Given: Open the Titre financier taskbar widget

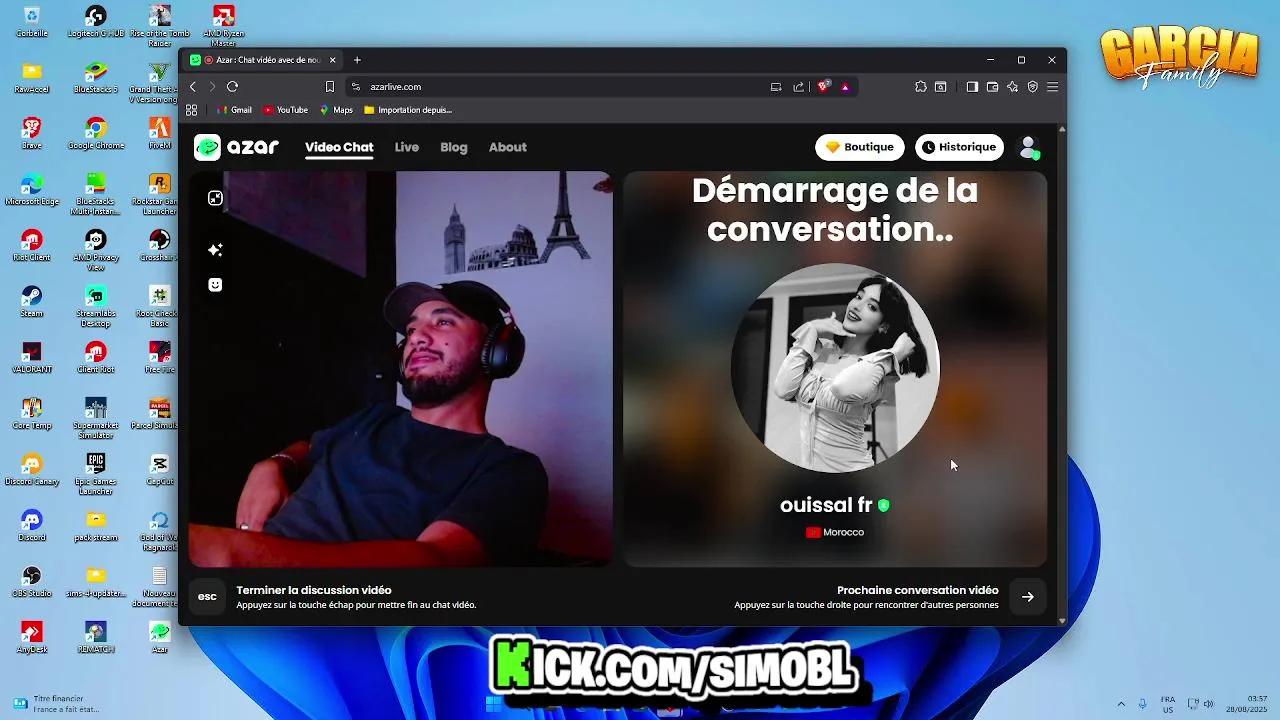Looking at the screenshot, I should [x=55, y=704].
